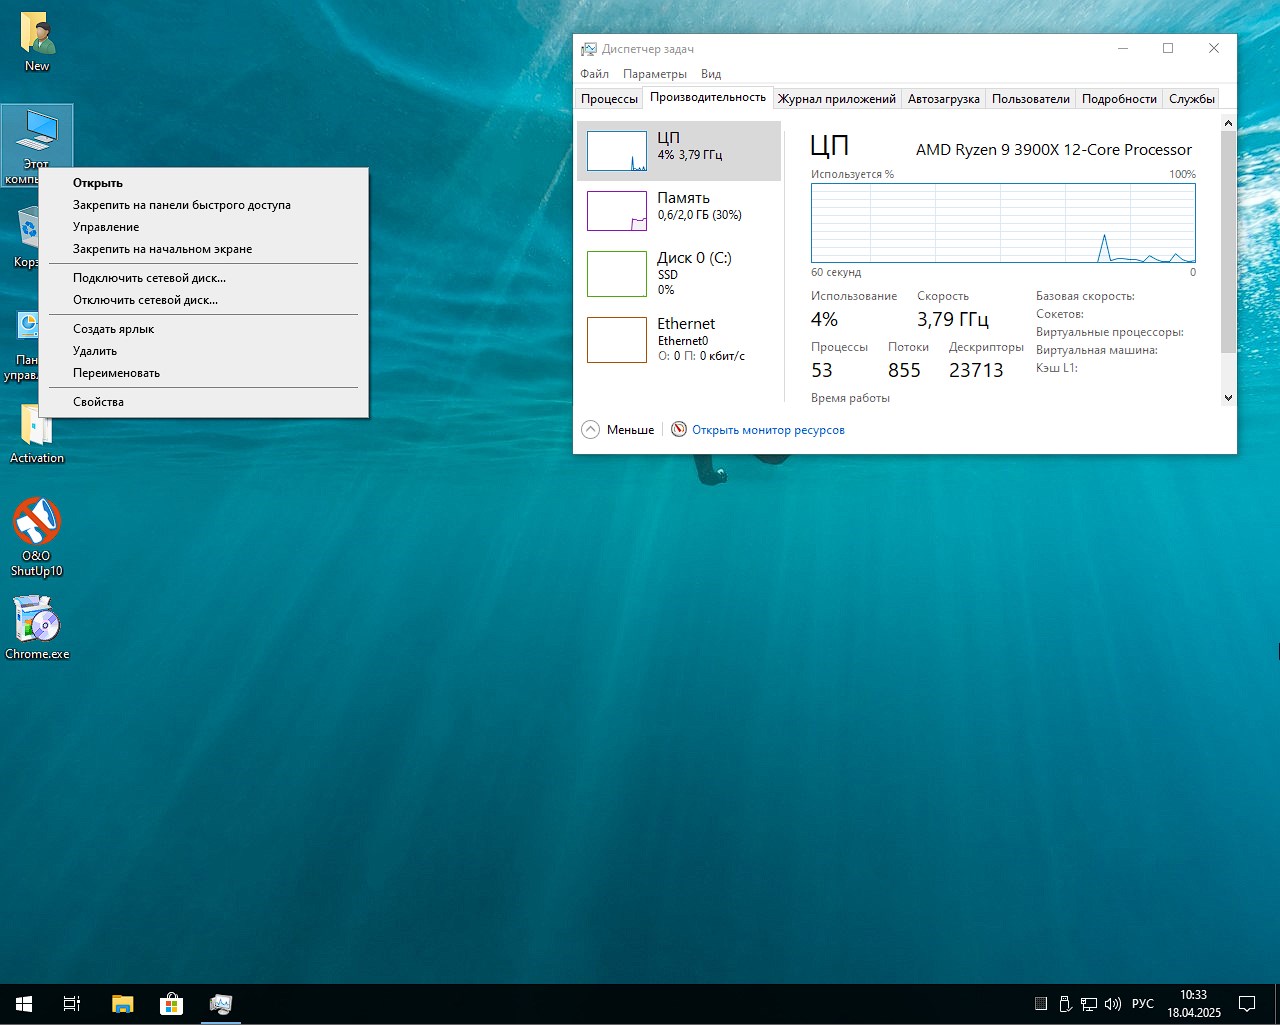Open File Explorer from the taskbar
The image size is (1280, 1025).
[x=122, y=1004]
